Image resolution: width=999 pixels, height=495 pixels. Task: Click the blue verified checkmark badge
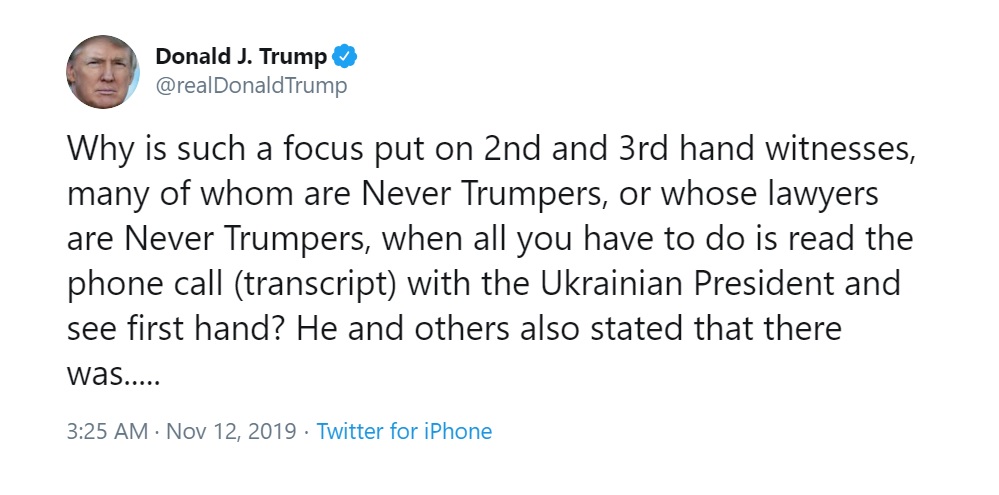[345, 57]
